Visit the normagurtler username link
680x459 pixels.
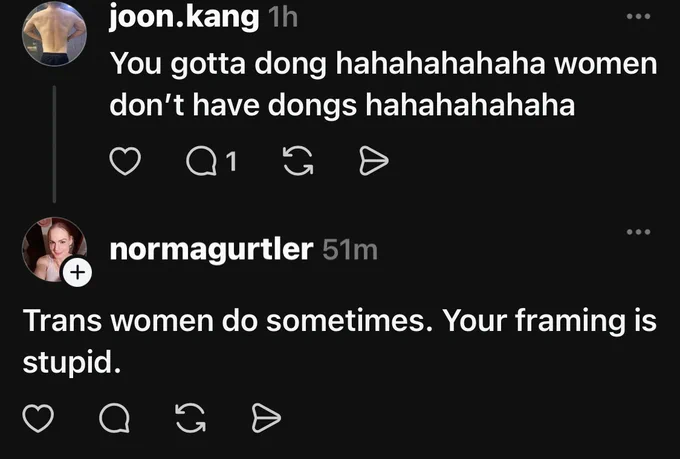210,249
